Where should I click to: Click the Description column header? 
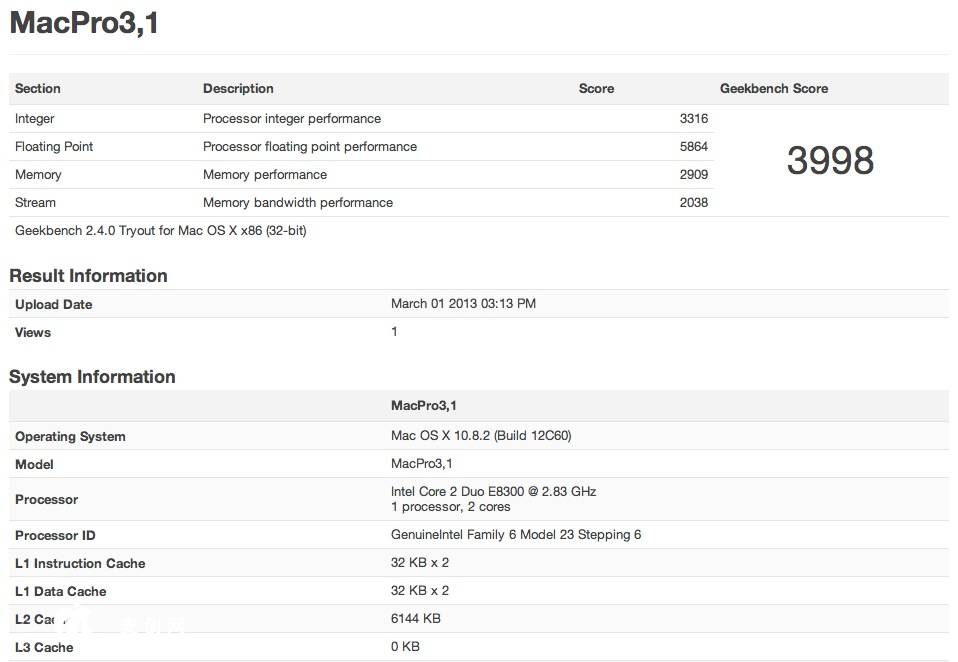[238, 89]
